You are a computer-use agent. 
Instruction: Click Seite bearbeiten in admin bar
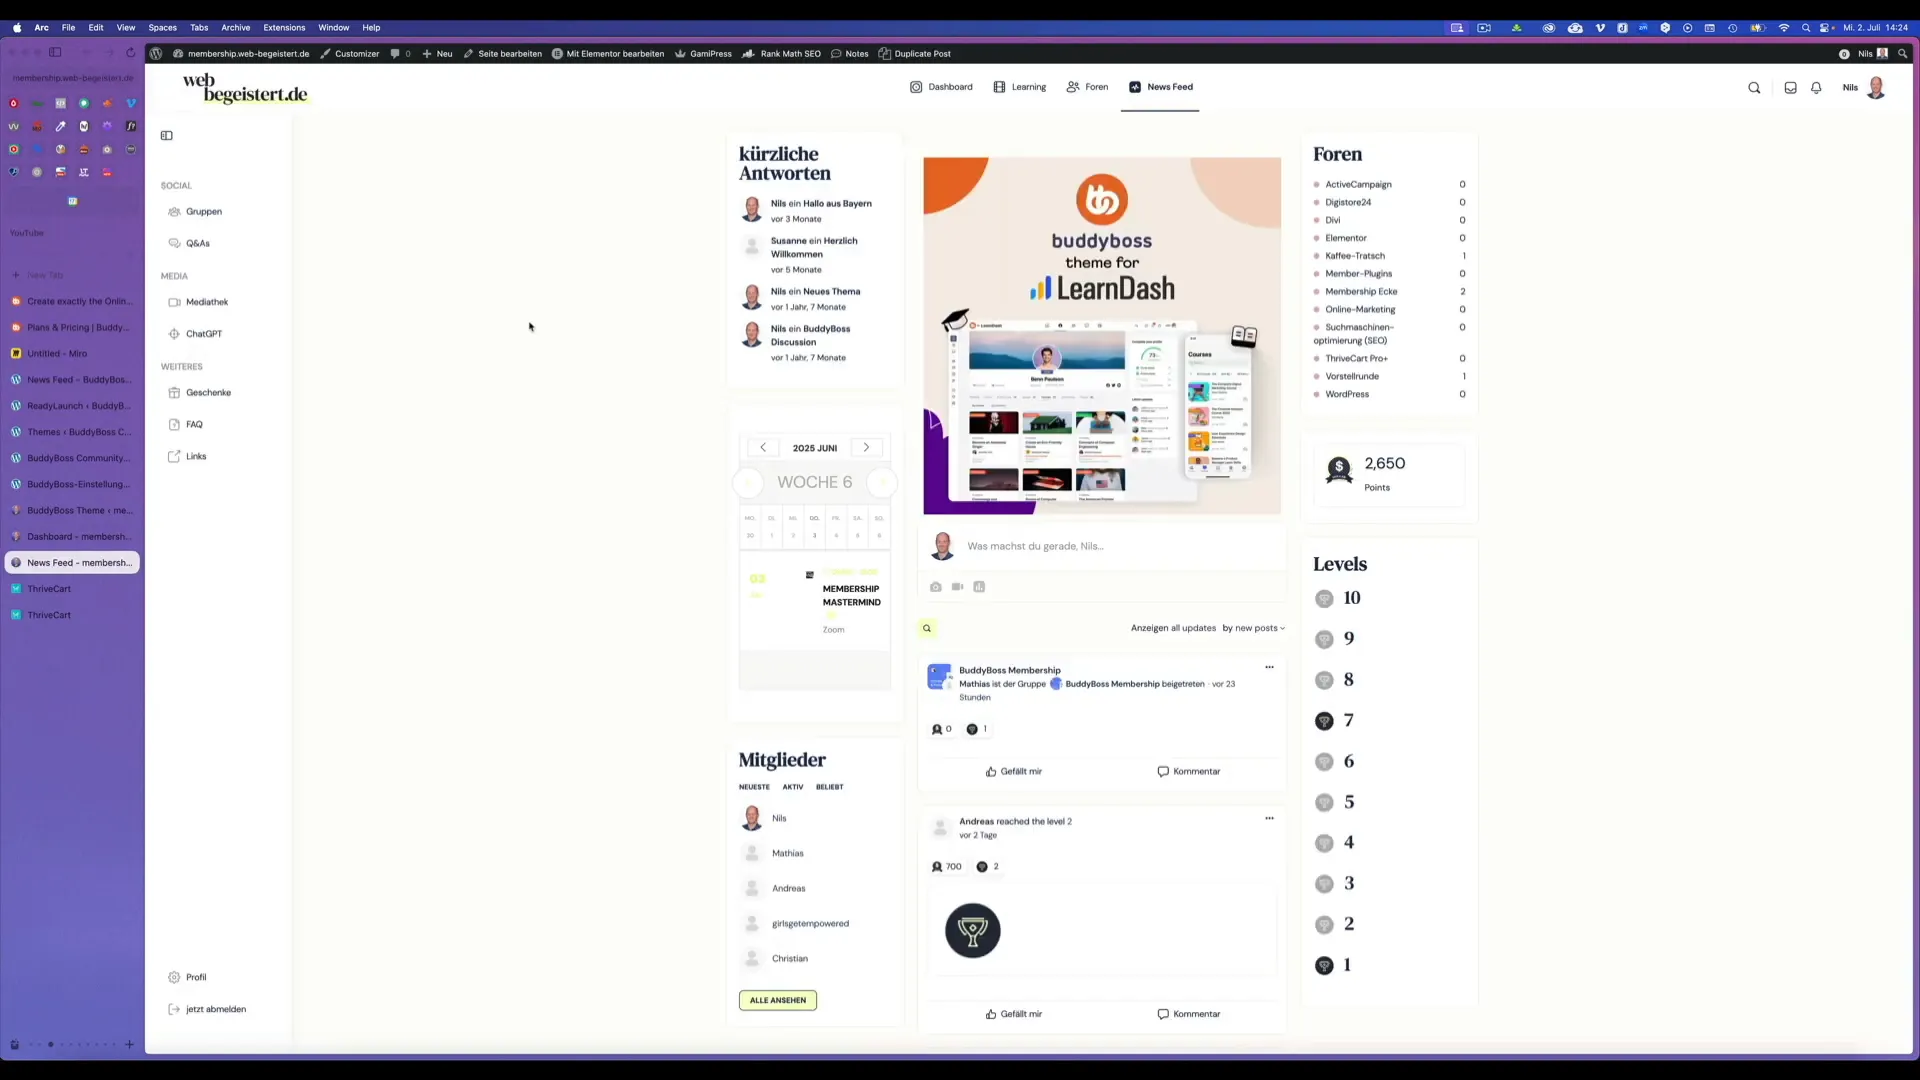pyautogui.click(x=502, y=54)
